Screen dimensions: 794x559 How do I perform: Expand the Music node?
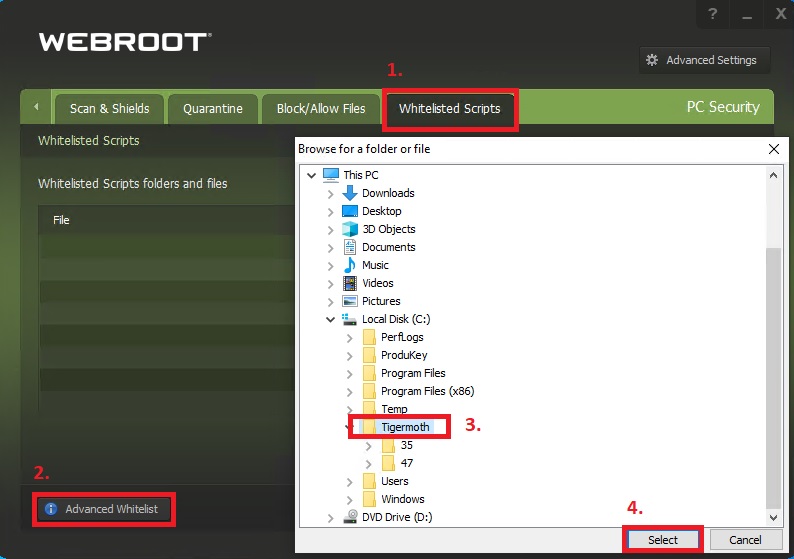[331, 266]
